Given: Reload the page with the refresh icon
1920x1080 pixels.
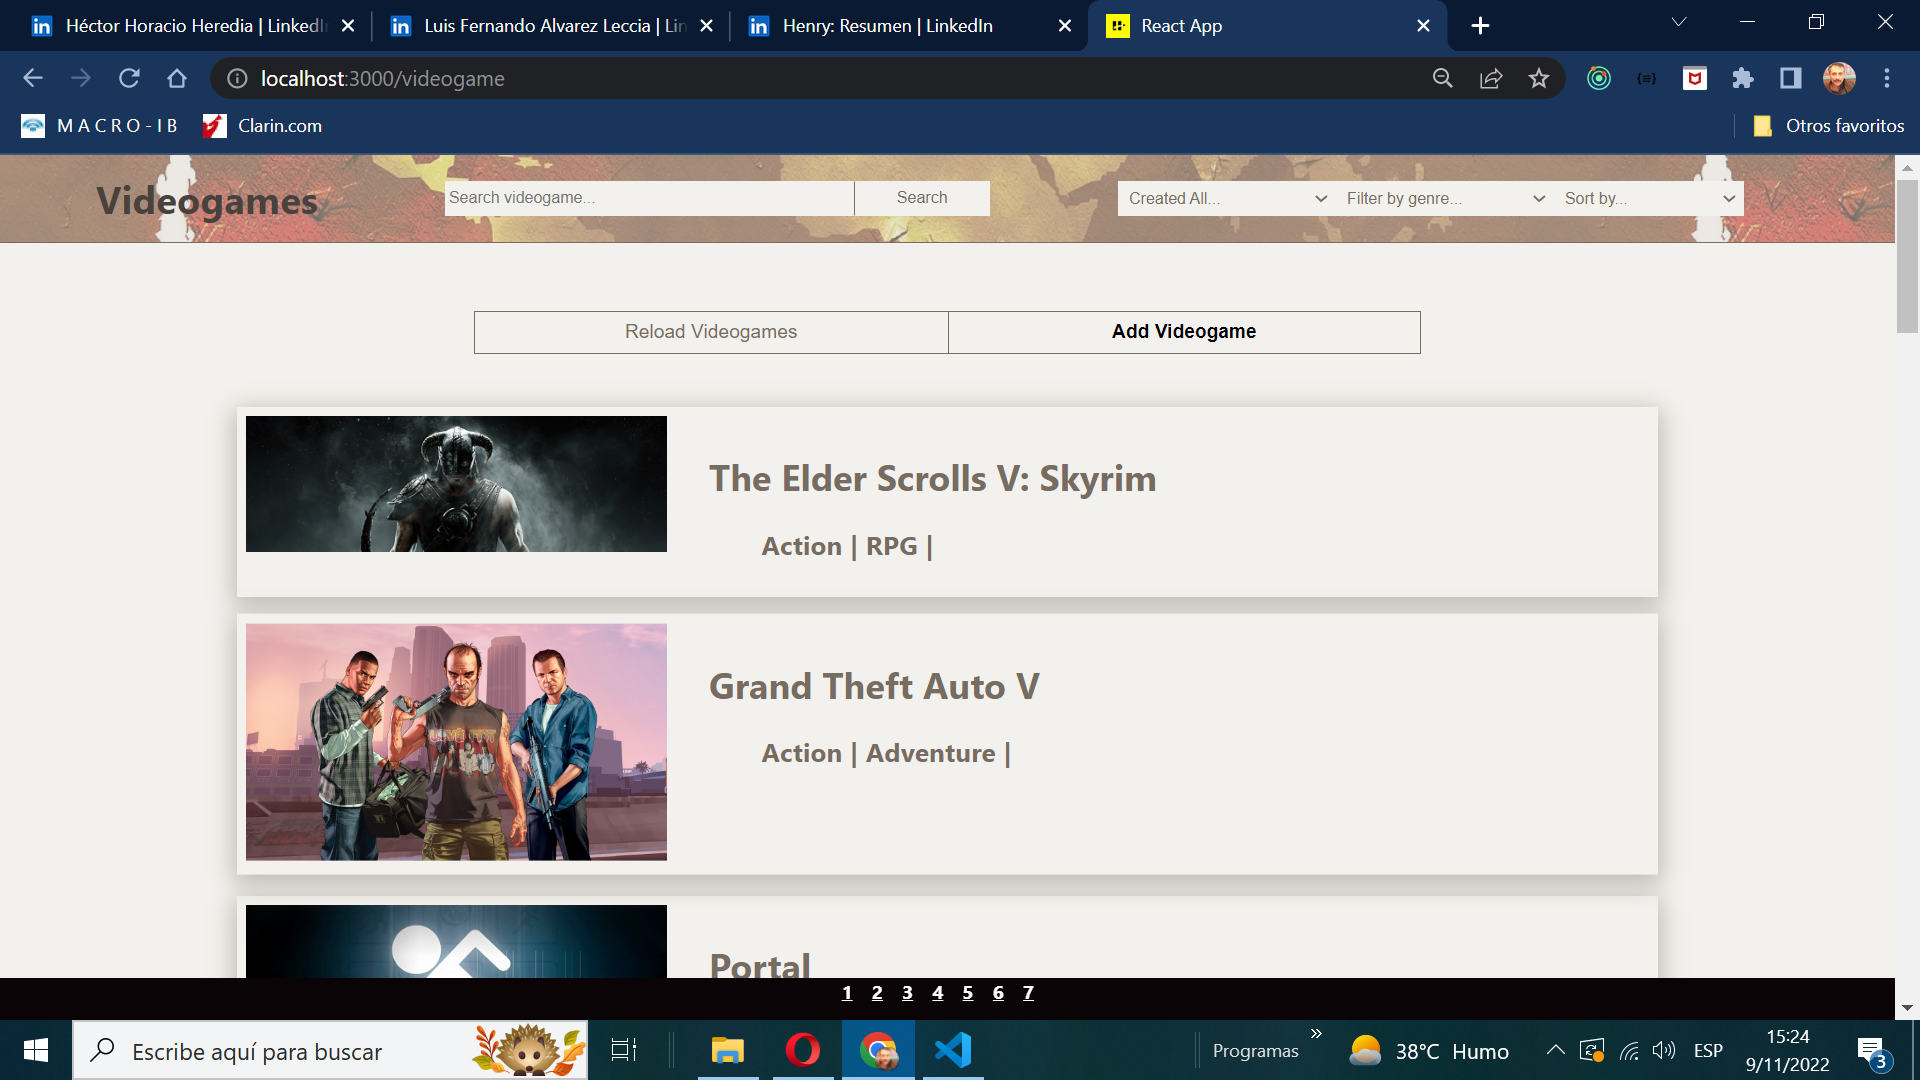Looking at the screenshot, I should pyautogui.click(x=129, y=78).
